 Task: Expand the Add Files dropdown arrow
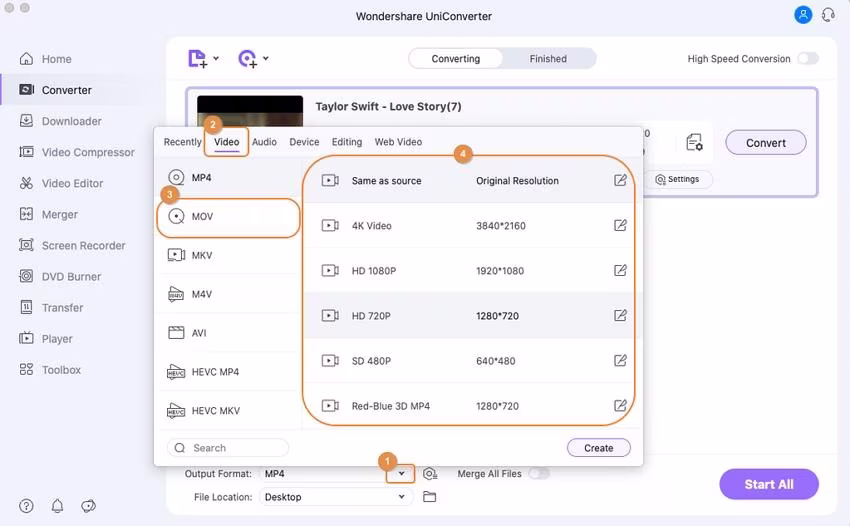pos(216,58)
